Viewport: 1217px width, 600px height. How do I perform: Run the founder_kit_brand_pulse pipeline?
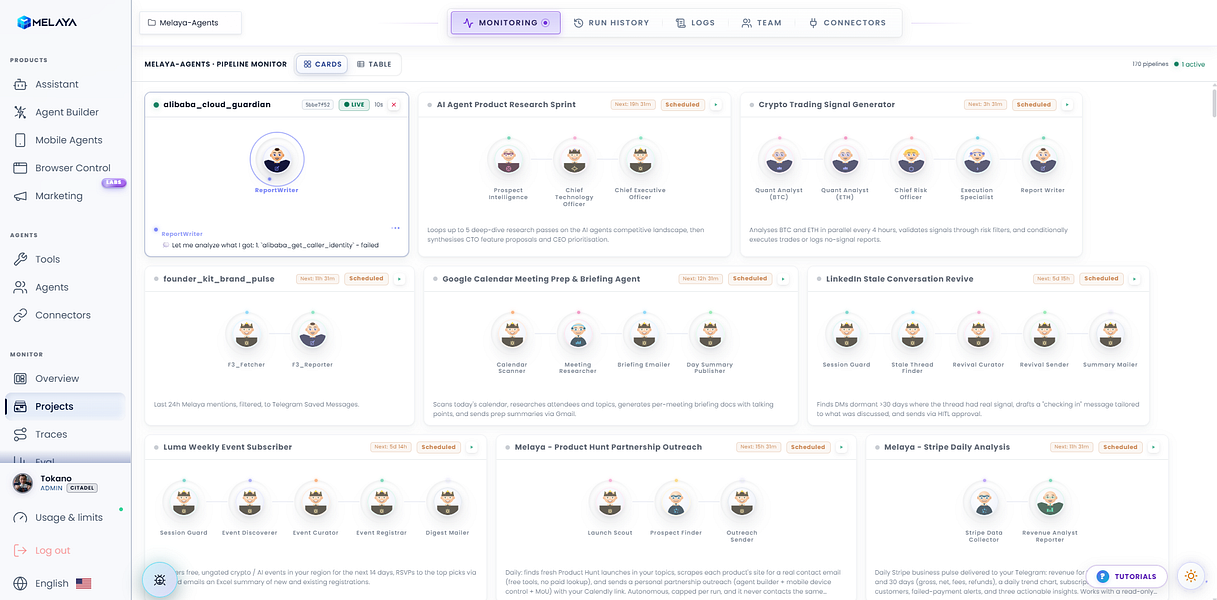click(x=399, y=279)
